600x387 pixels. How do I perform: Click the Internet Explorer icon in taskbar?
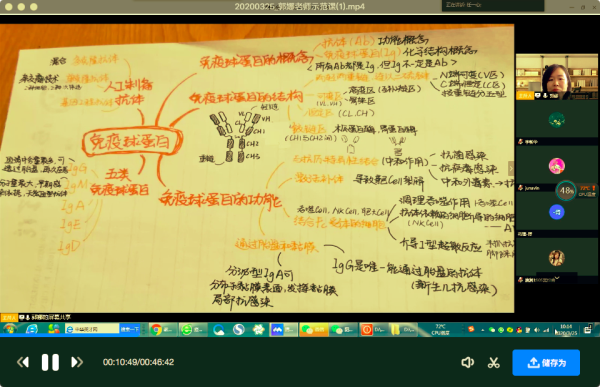pos(32,329)
